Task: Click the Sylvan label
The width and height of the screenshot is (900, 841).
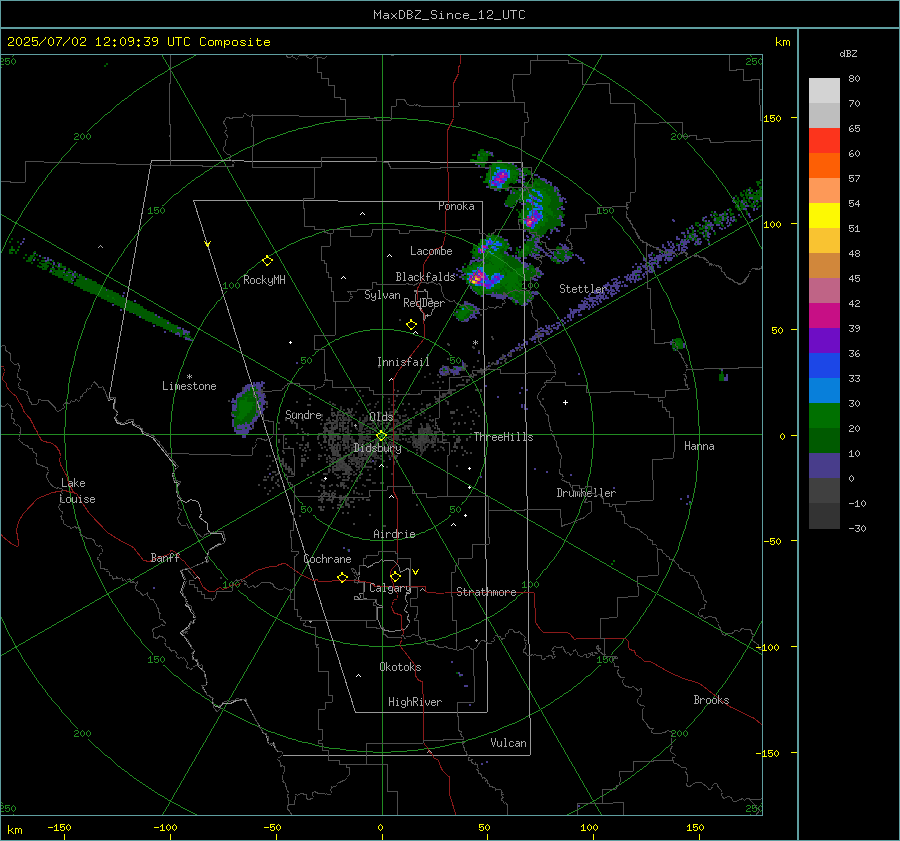Action: point(382,295)
